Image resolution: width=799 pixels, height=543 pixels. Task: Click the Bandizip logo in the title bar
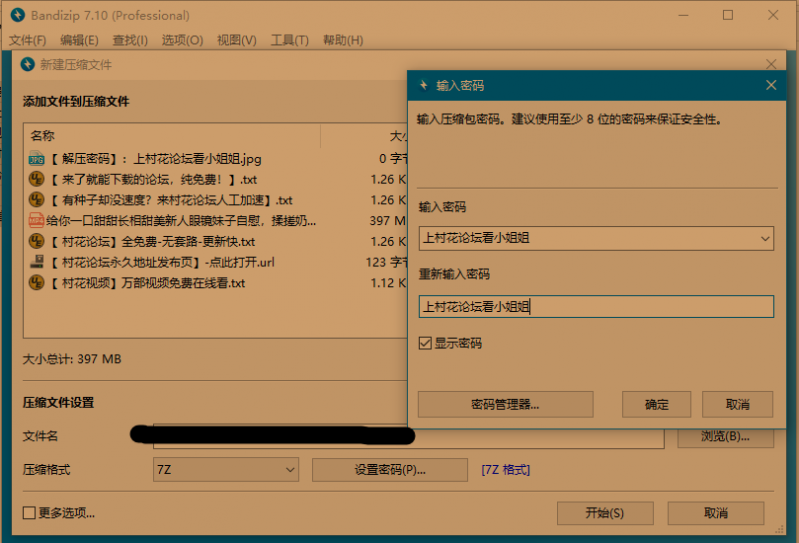(x=16, y=15)
